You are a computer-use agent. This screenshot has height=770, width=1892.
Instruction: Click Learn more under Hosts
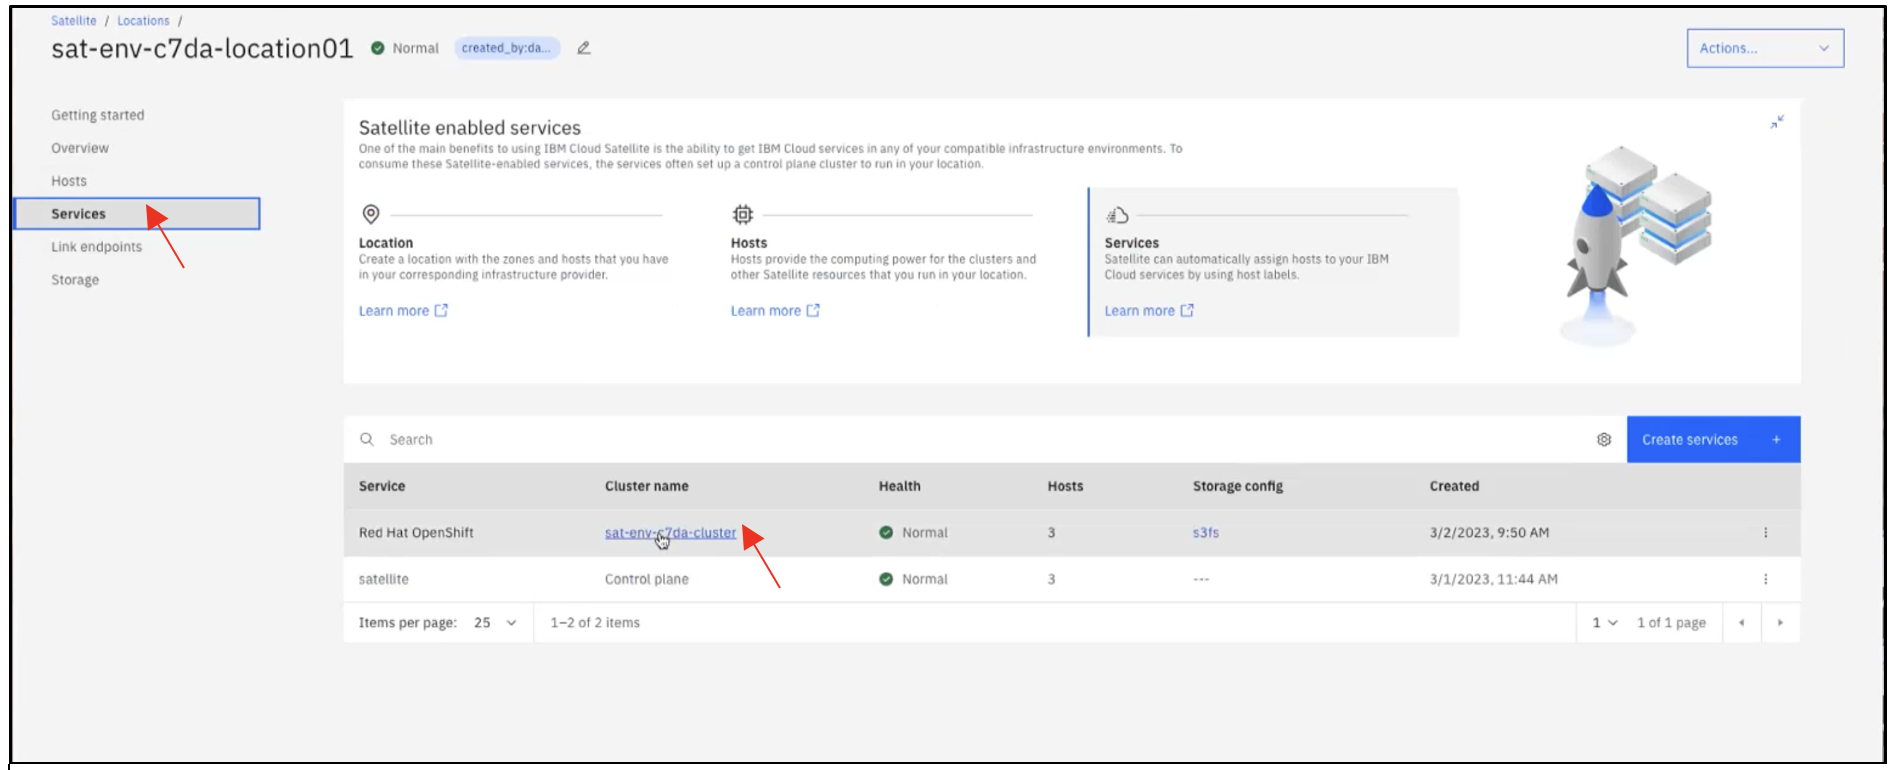pos(775,311)
